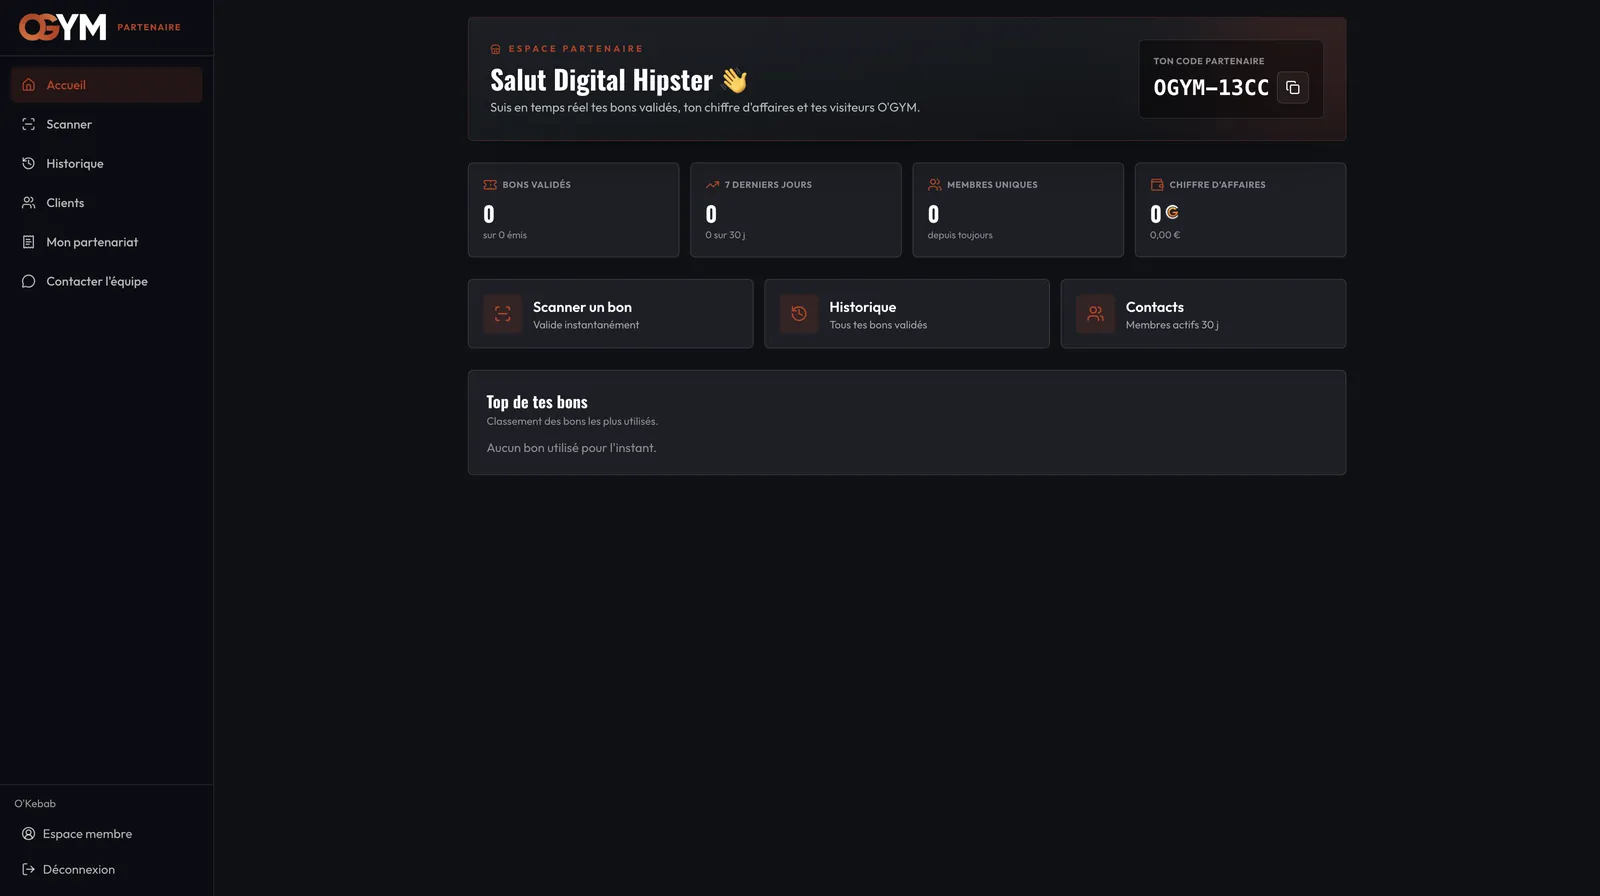Click the Espace membre user icon

(x=29, y=834)
